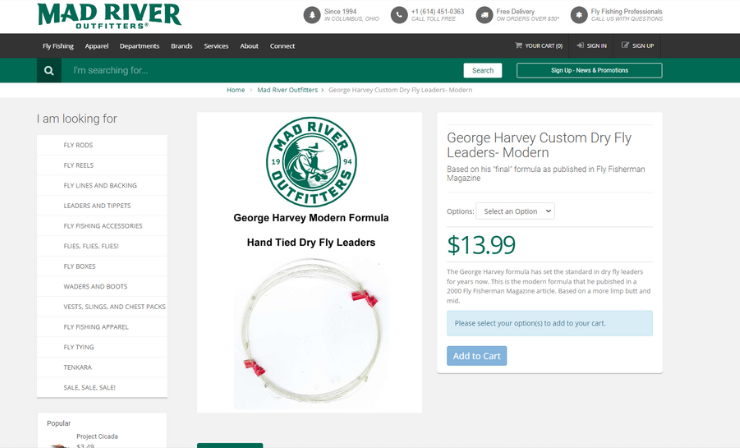Viewport: 740px width, 448px height.
Task: Click the shopping cart icon
Action: (x=519, y=45)
